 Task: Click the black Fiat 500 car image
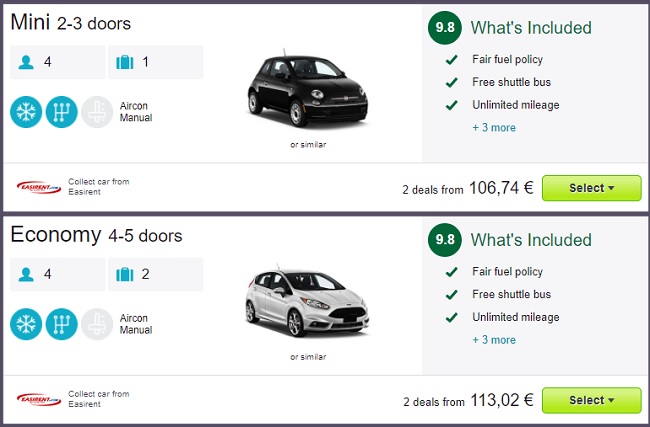pyautogui.click(x=307, y=92)
